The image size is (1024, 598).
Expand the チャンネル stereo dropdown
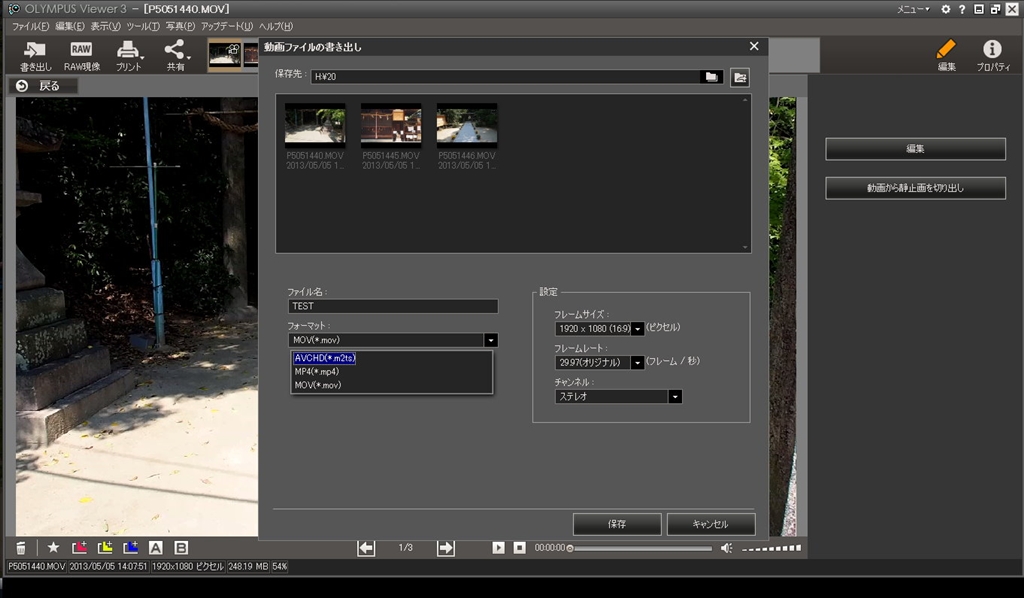click(675, 396)
